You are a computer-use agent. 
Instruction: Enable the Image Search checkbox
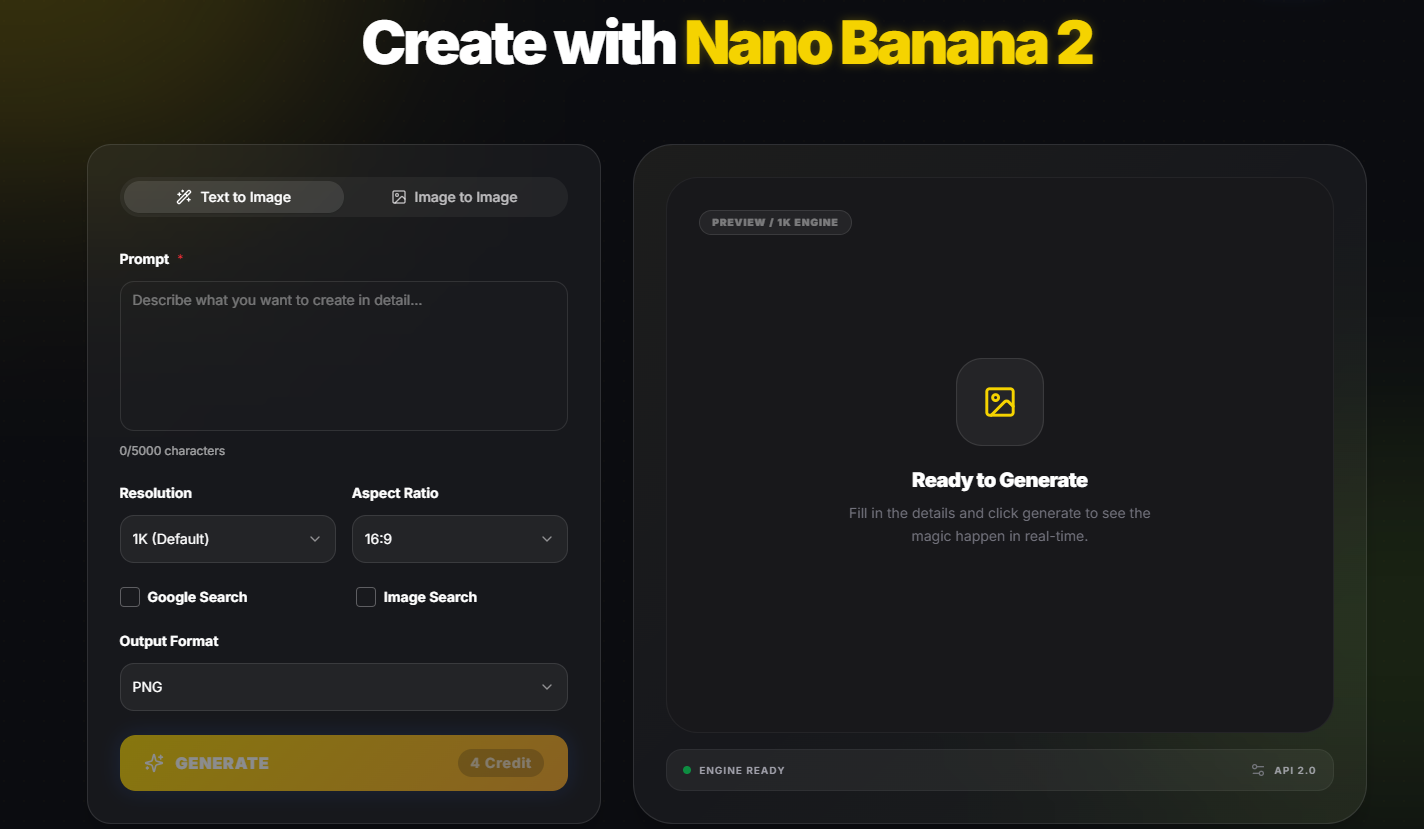[x=366, y=597]
